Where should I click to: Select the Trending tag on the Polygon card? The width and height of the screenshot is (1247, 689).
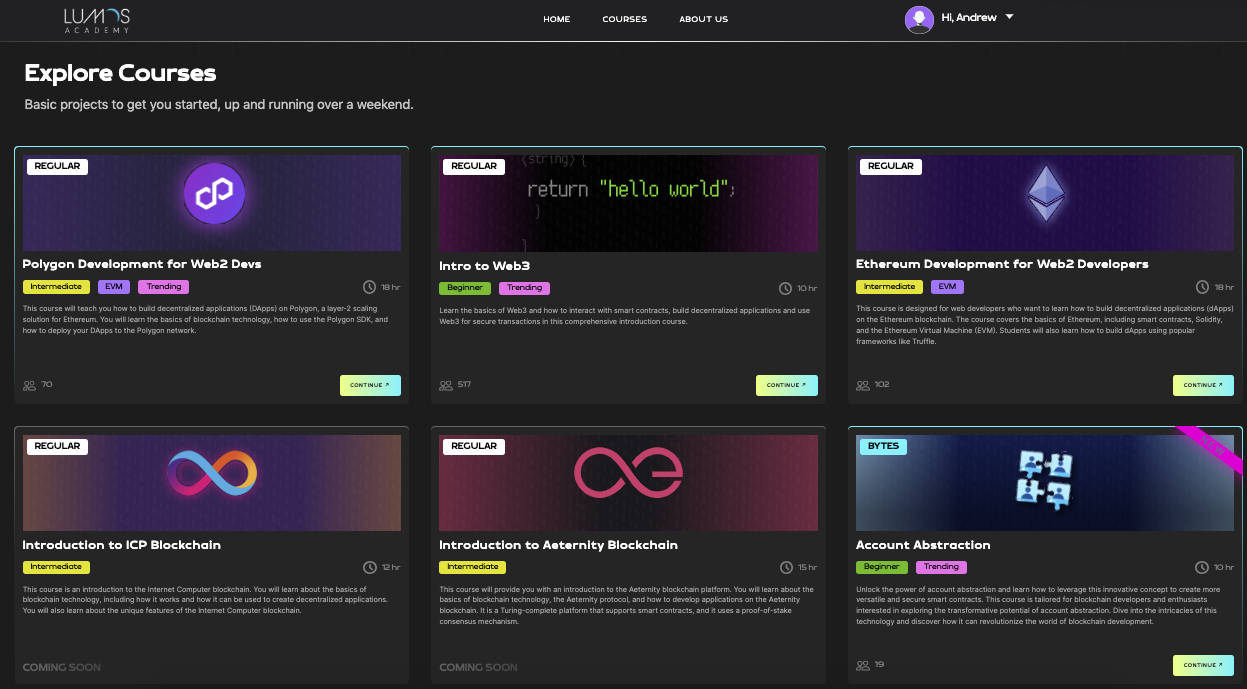tap(163, 287)
